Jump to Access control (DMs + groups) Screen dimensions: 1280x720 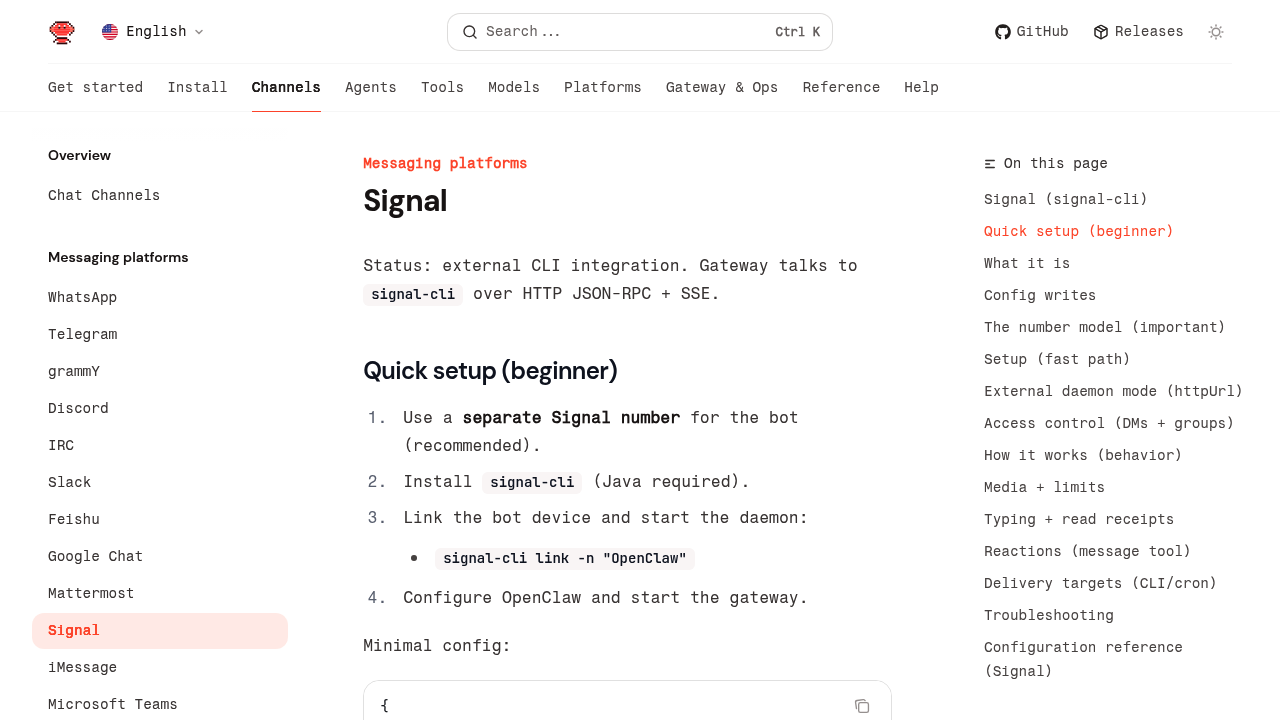pos(1108,423)
